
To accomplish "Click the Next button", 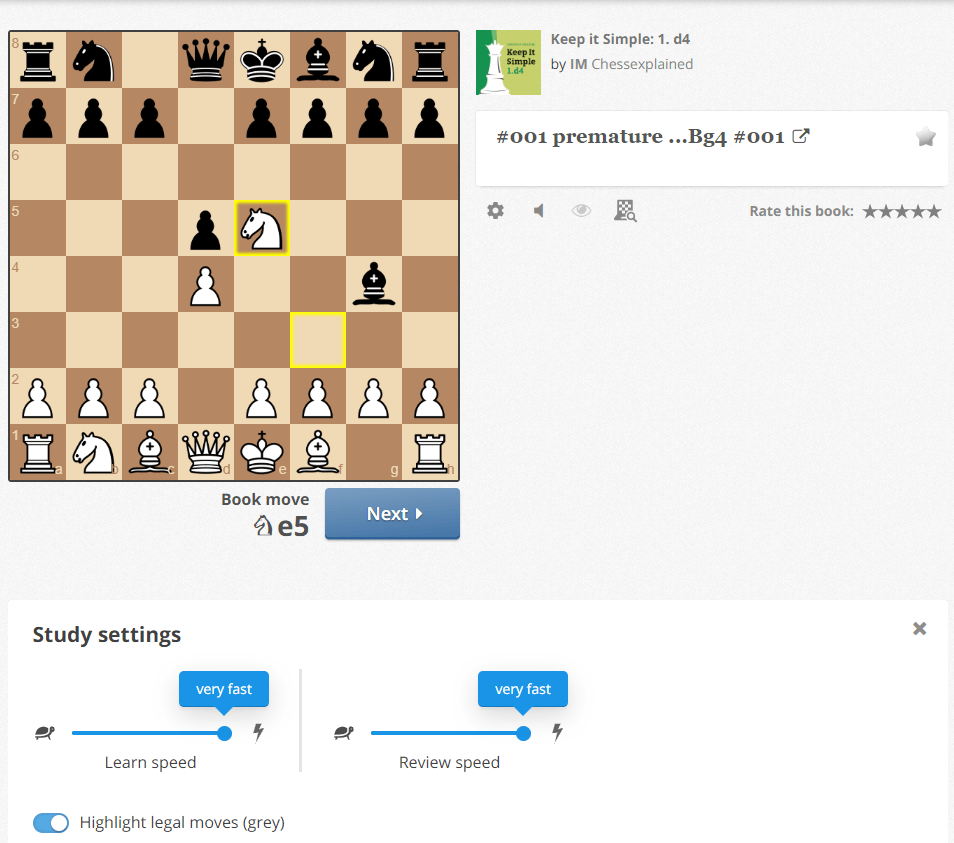I will pyautogui.click(x=392, y=514).
